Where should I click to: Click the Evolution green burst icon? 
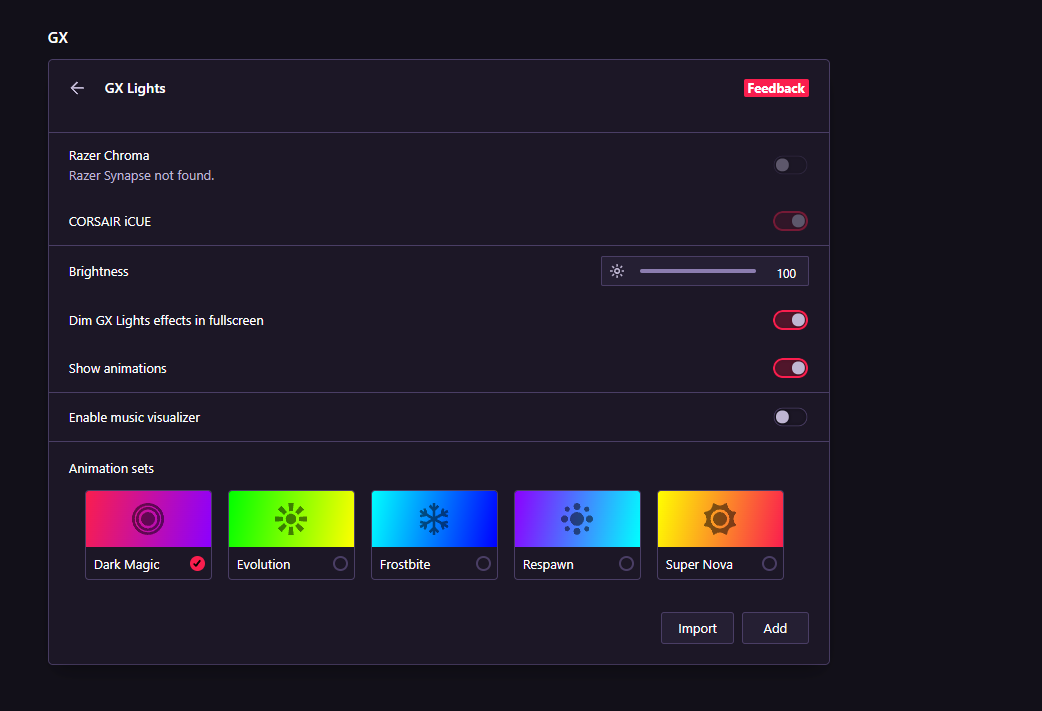point(291,519)
